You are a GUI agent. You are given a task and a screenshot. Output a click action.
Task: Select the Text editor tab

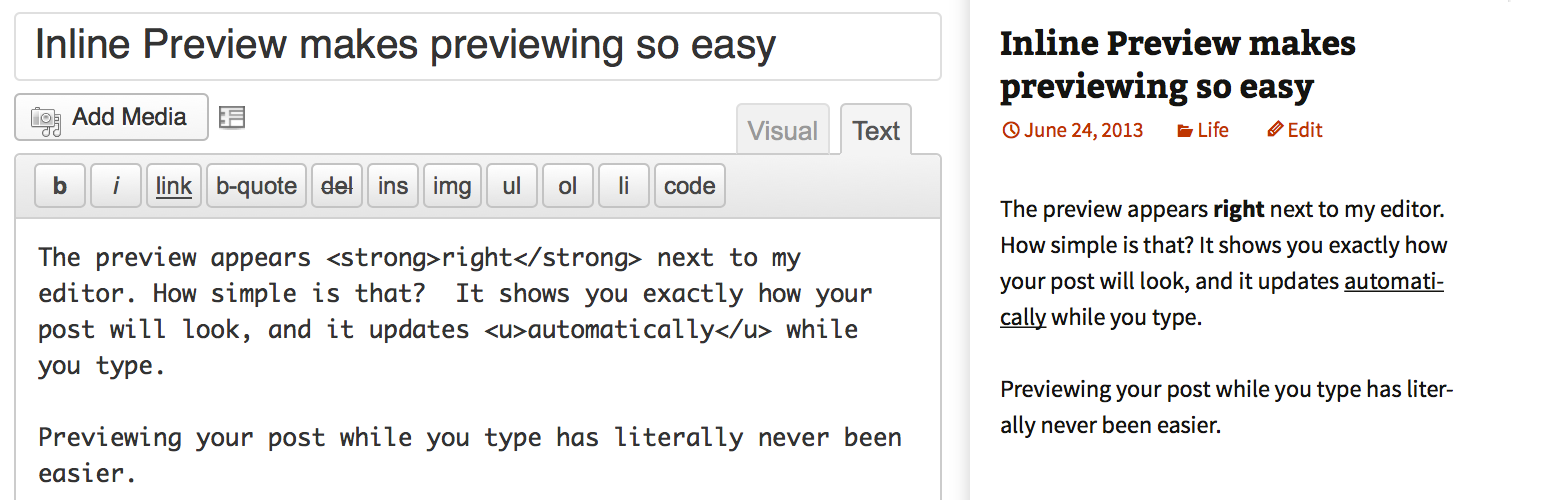(876, 130)
